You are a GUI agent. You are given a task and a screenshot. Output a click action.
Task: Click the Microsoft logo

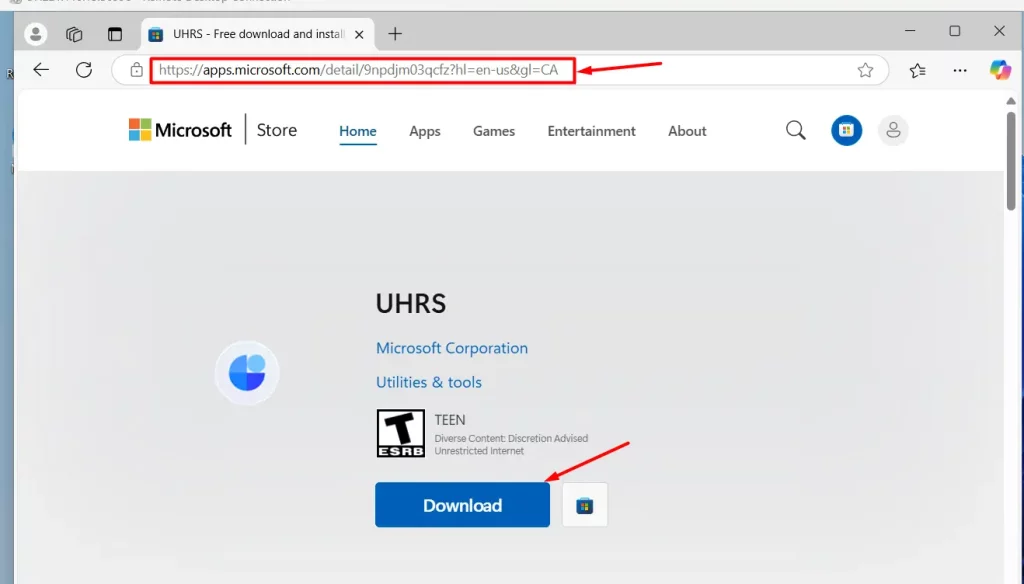coord(180,130)
